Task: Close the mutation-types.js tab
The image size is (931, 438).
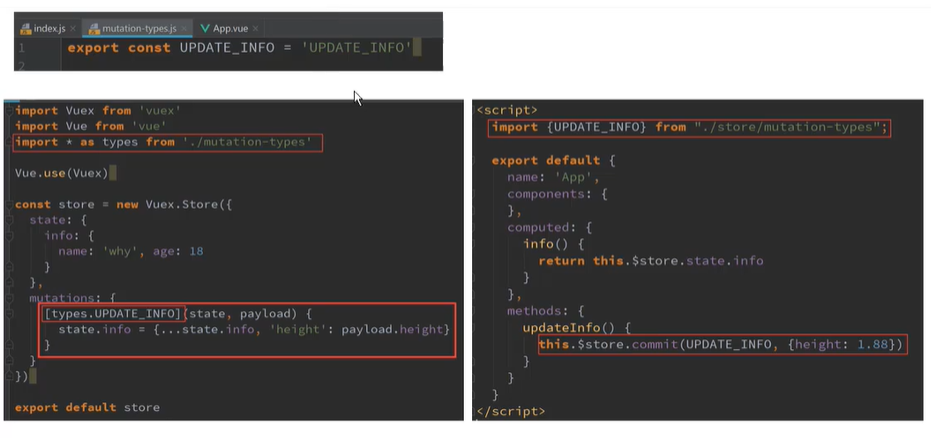Action: click(184, 28)
